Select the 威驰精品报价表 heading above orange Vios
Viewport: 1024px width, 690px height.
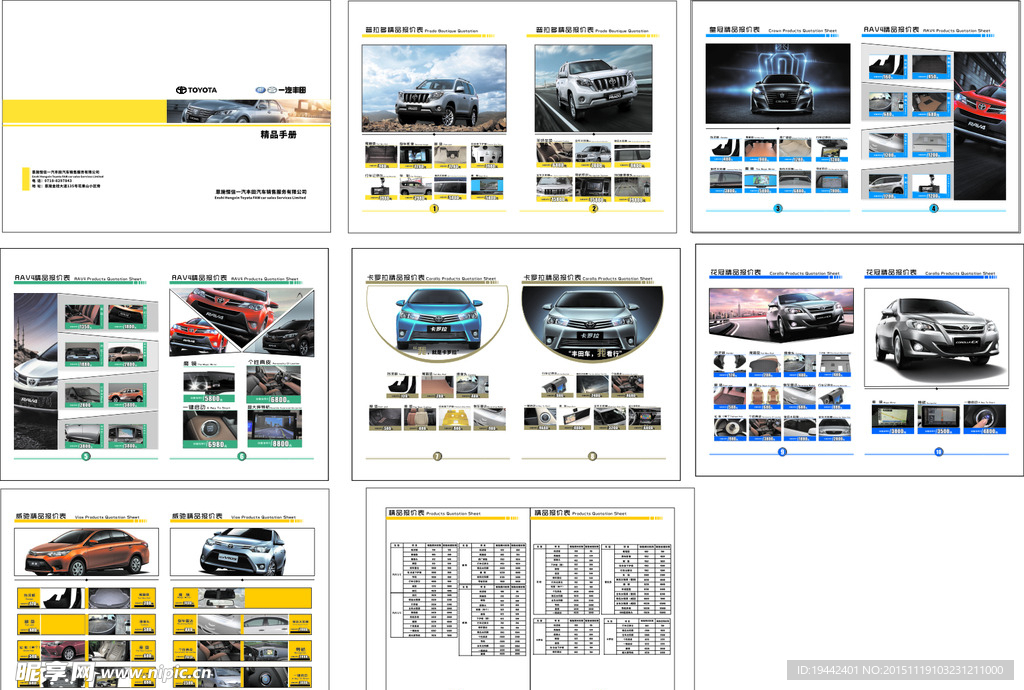[40, 516]
